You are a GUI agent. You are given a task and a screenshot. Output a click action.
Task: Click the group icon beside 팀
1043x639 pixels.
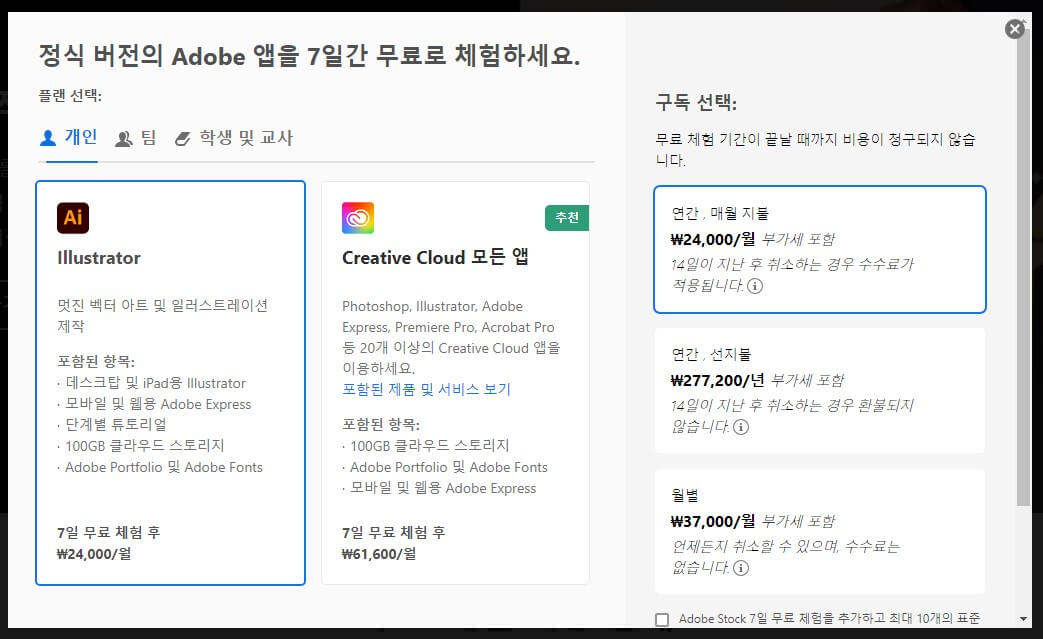coord(124,138)
